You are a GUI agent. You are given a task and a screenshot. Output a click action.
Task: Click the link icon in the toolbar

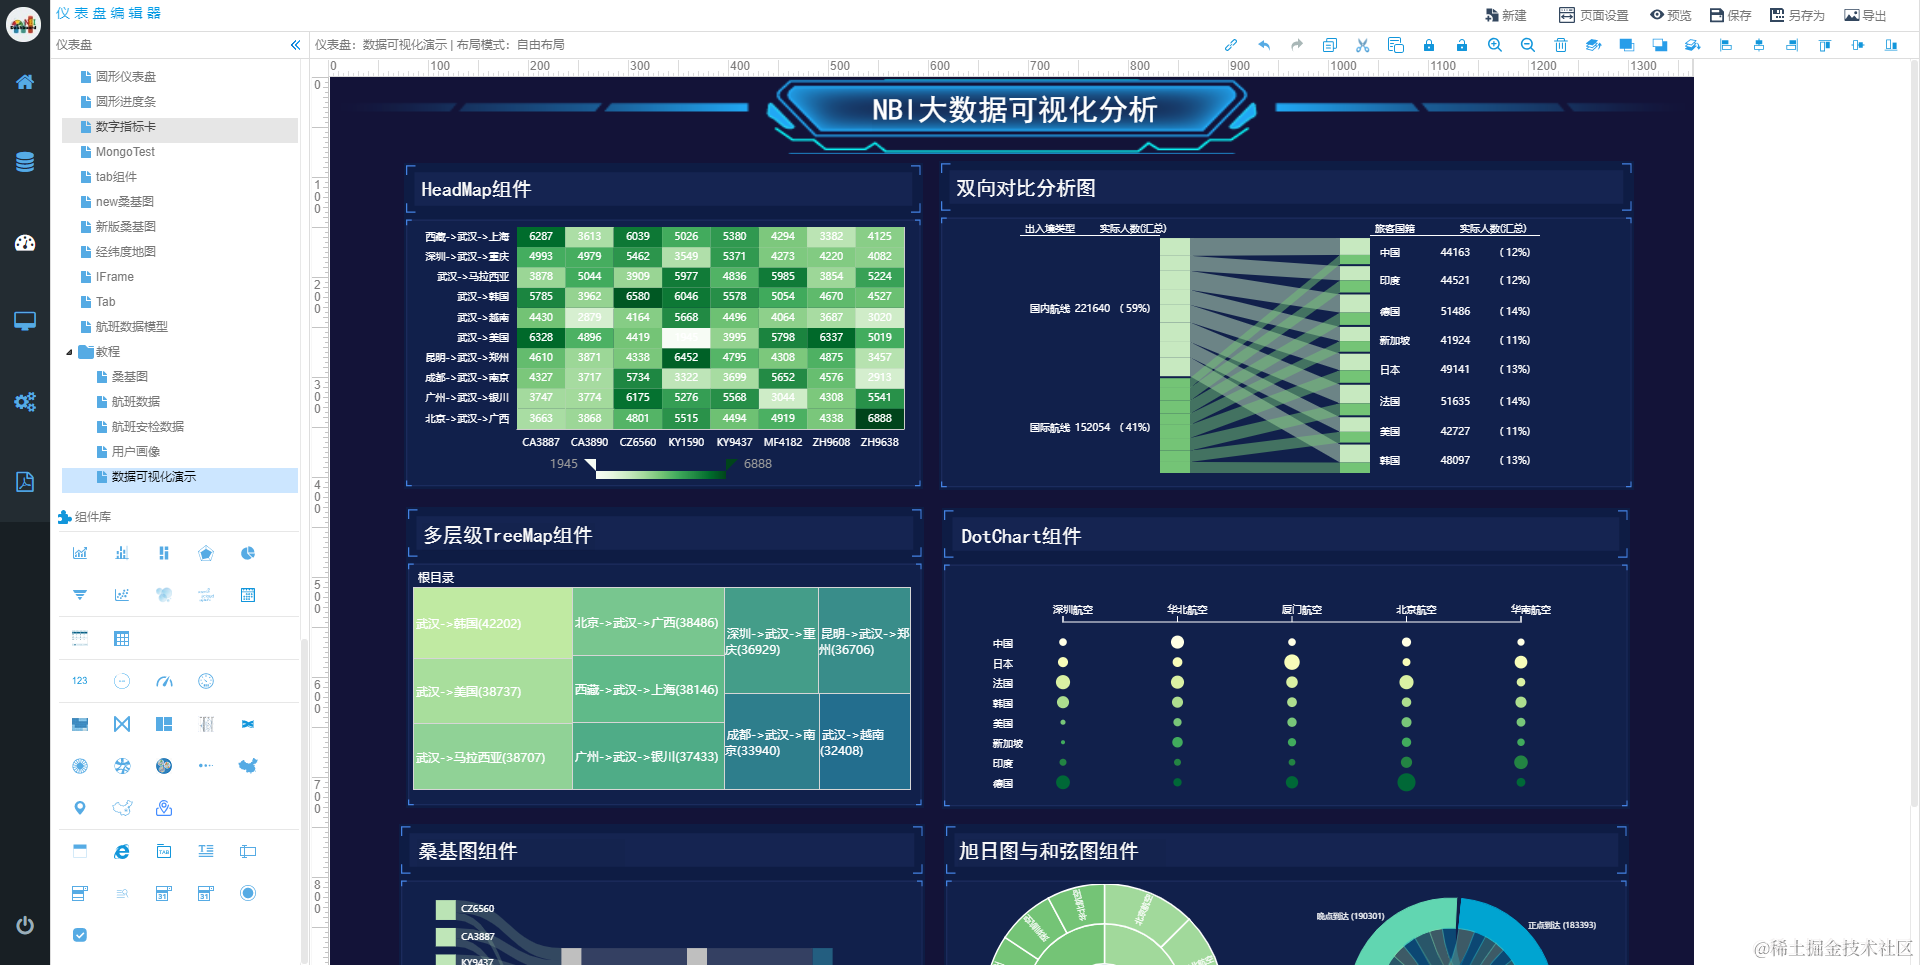click(x=1231, y=45)
